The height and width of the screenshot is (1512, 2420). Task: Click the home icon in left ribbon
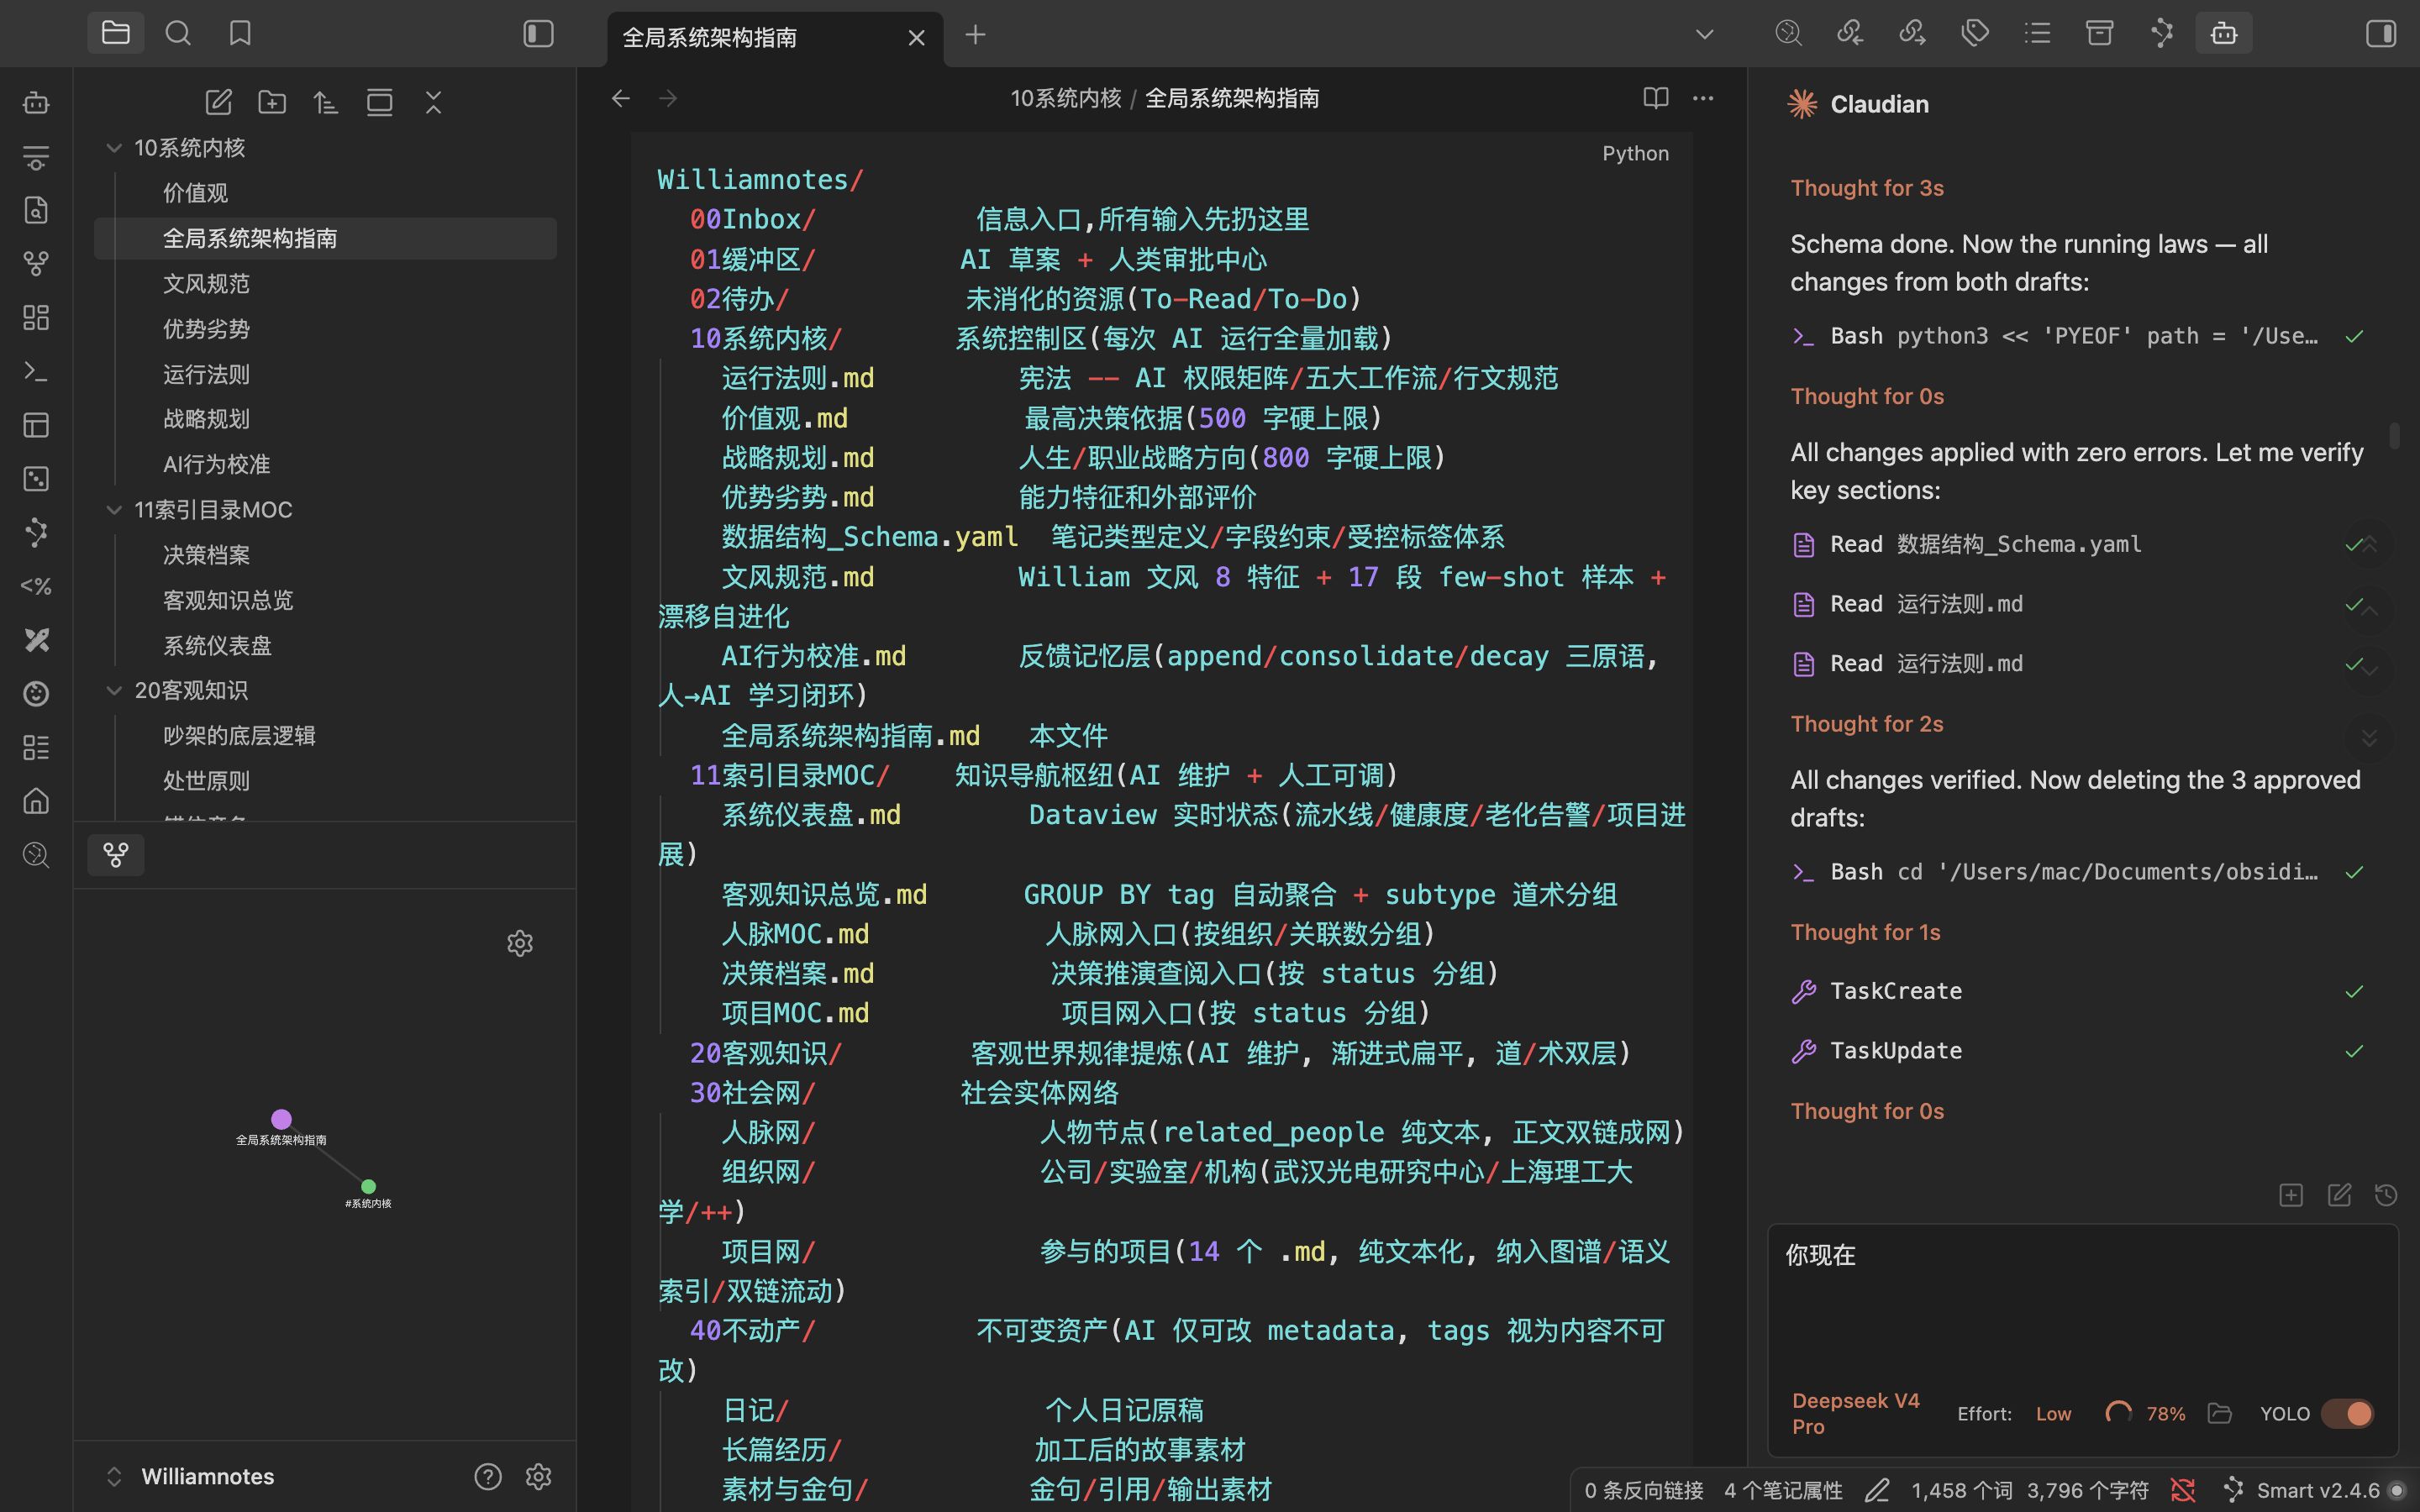(36, 801)
